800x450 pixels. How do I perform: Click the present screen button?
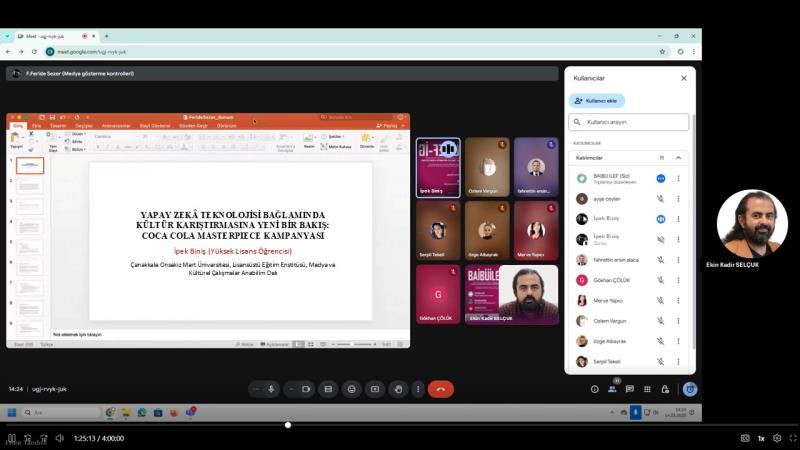point(375,389)
